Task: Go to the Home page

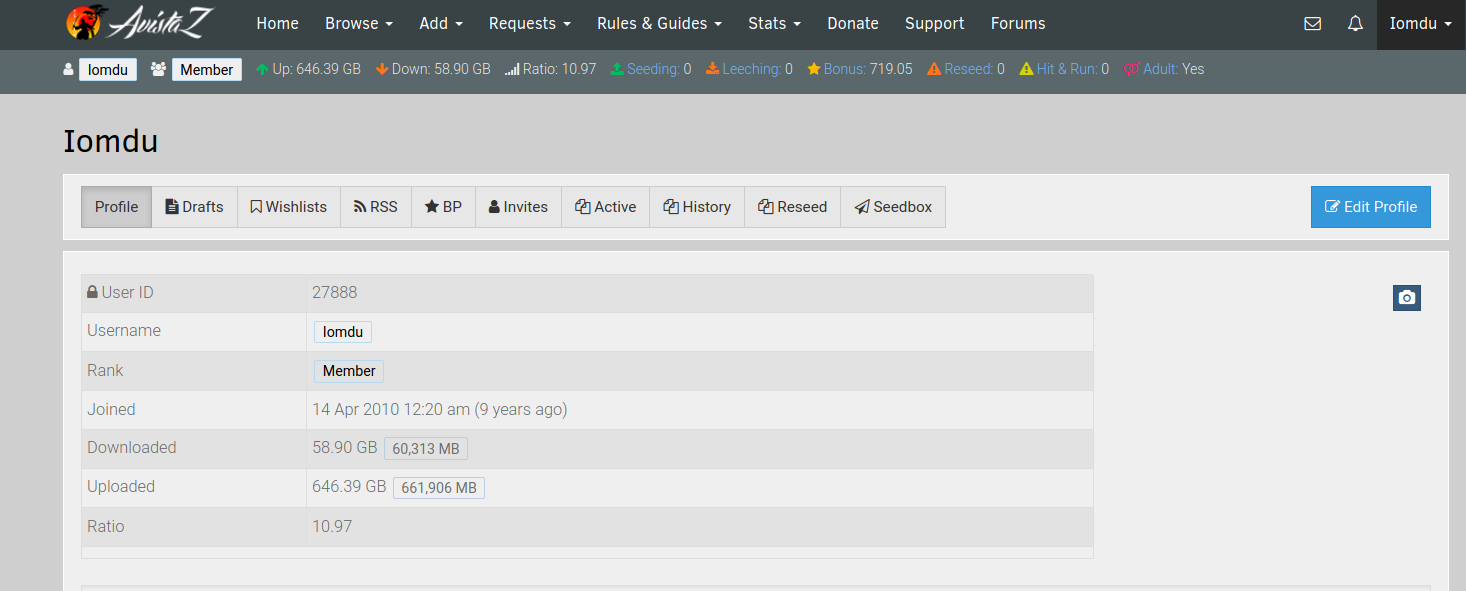Action: [277, 24]
